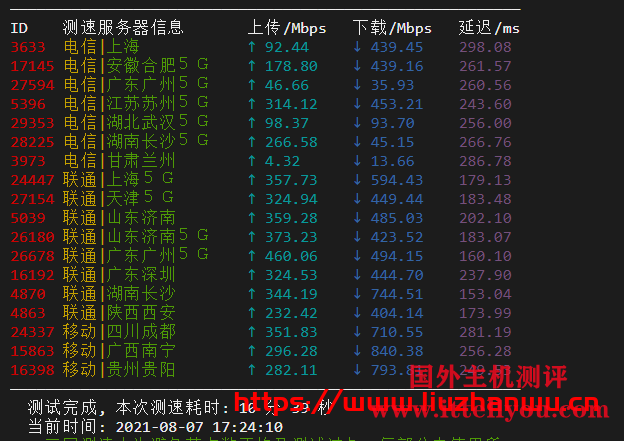Viewport: 624px width, 441px height.
Task: Click server name 电信|安徽合肥5G
Action: (x=136, y=65)
